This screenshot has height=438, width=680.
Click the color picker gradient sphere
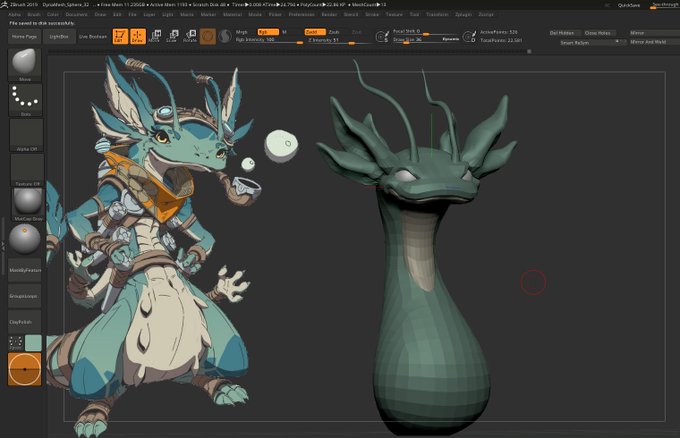pos(25,239)
